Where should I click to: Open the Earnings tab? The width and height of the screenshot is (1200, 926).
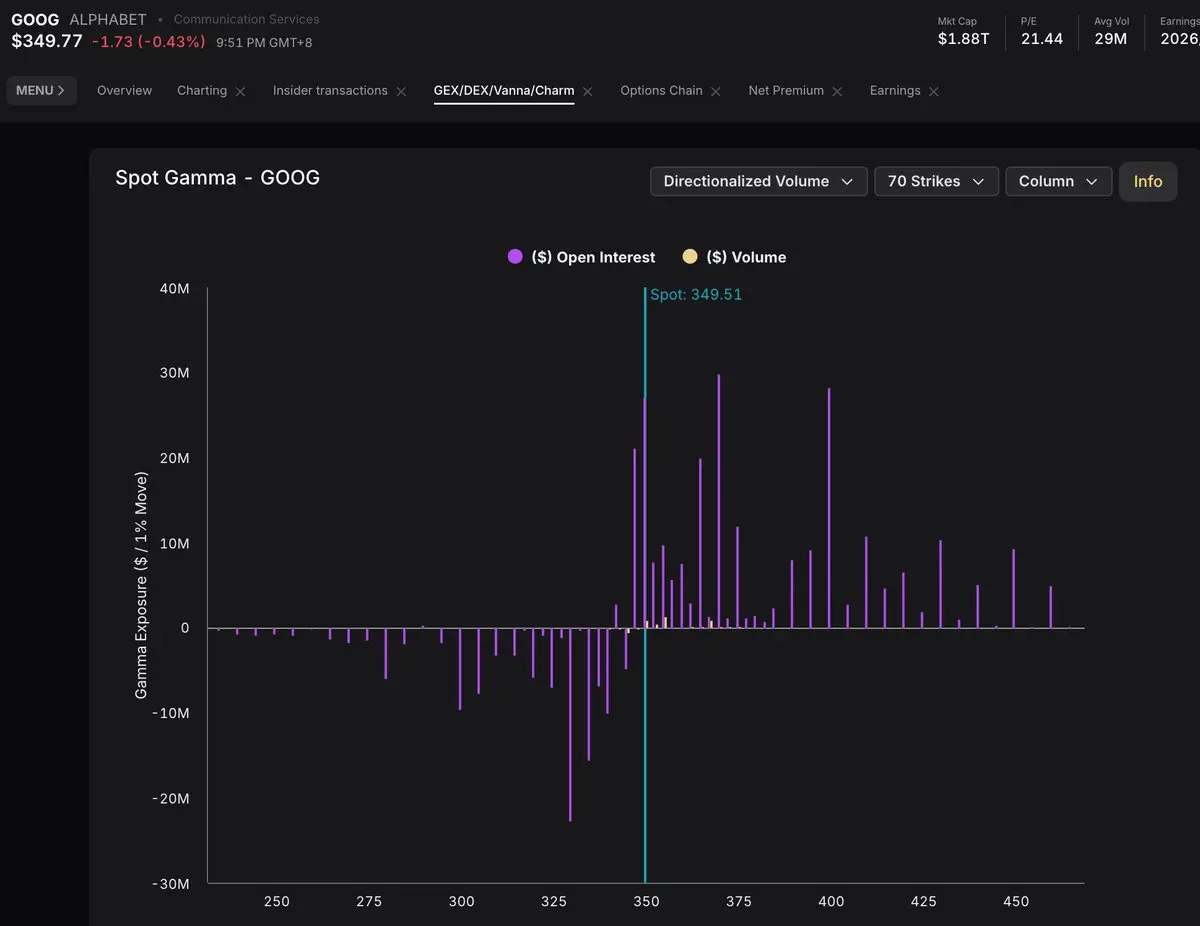click(895, 90)
